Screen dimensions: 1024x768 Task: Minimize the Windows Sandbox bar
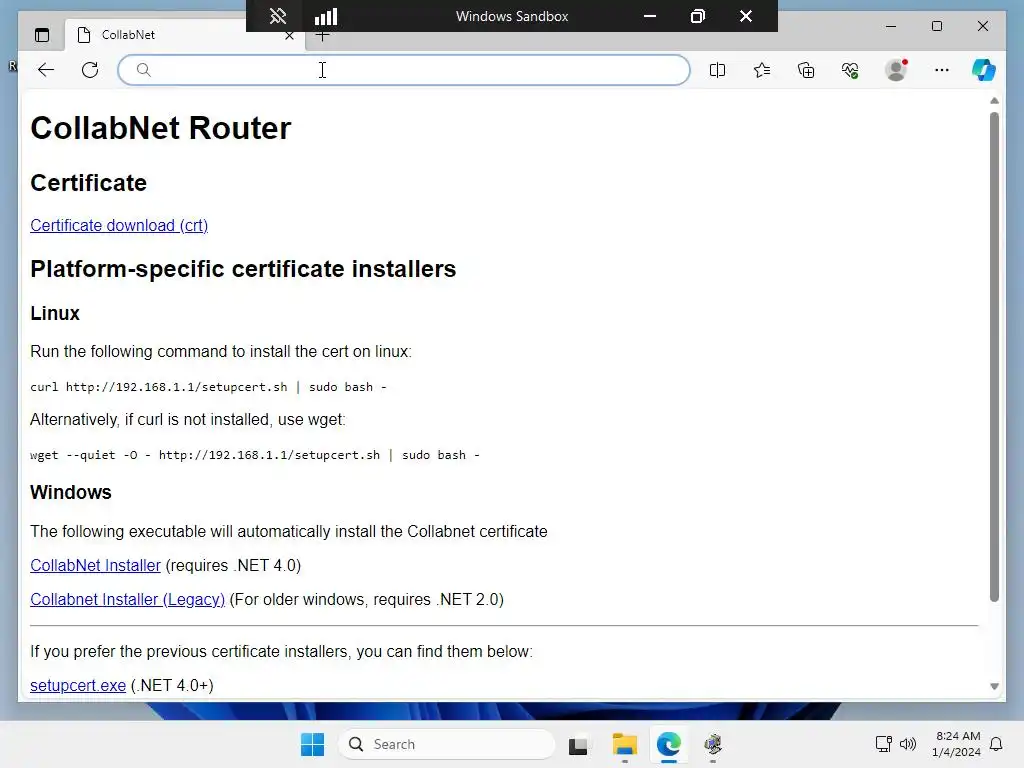coord(650,16)
